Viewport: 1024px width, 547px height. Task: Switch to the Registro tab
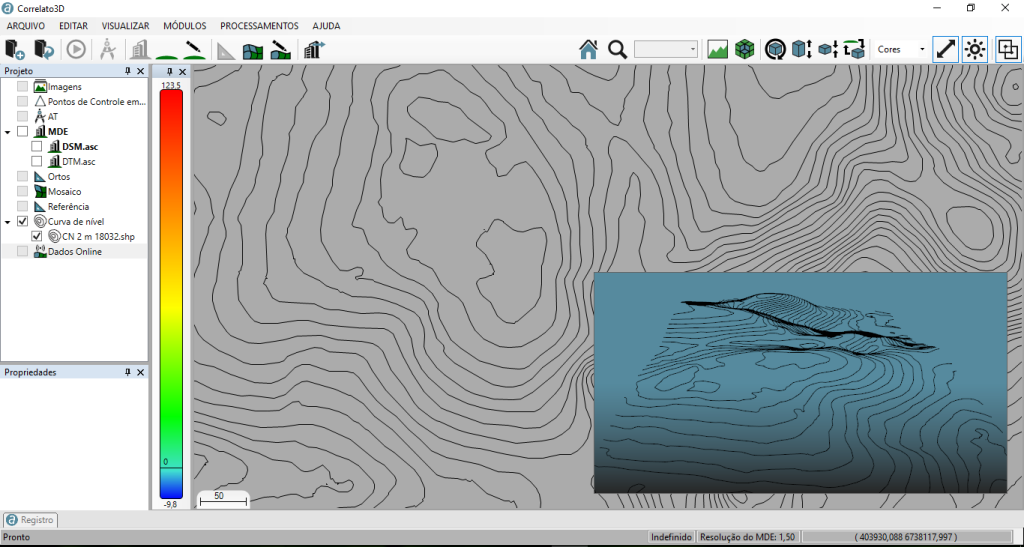pyautogui.click(x=31, y=520)
